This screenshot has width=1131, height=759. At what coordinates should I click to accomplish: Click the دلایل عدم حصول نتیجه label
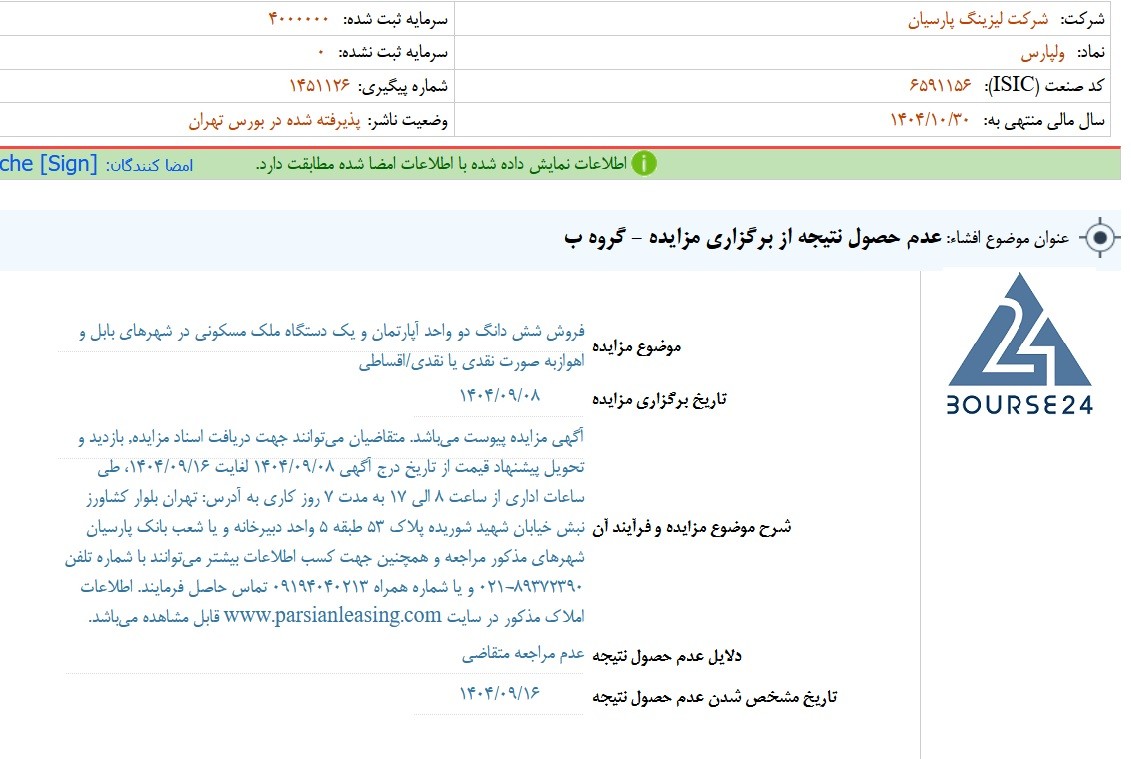(x=666, y=656)
